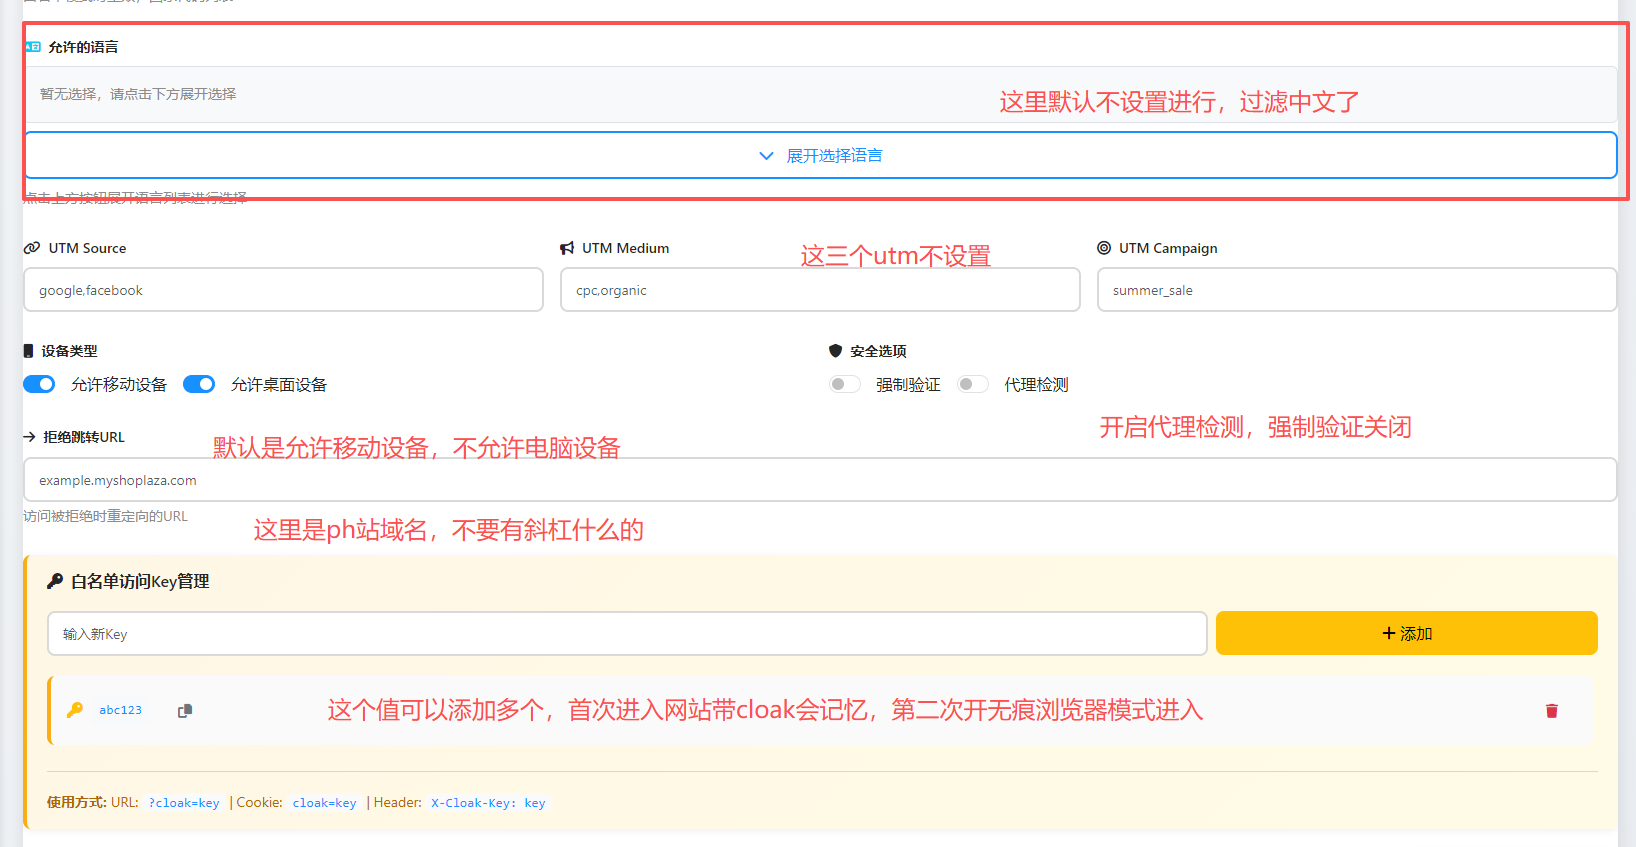Click the key icon beside 白名单访问Key管理
The width and height of the screenshot is (1636, 847).
(x=55, y=581)
